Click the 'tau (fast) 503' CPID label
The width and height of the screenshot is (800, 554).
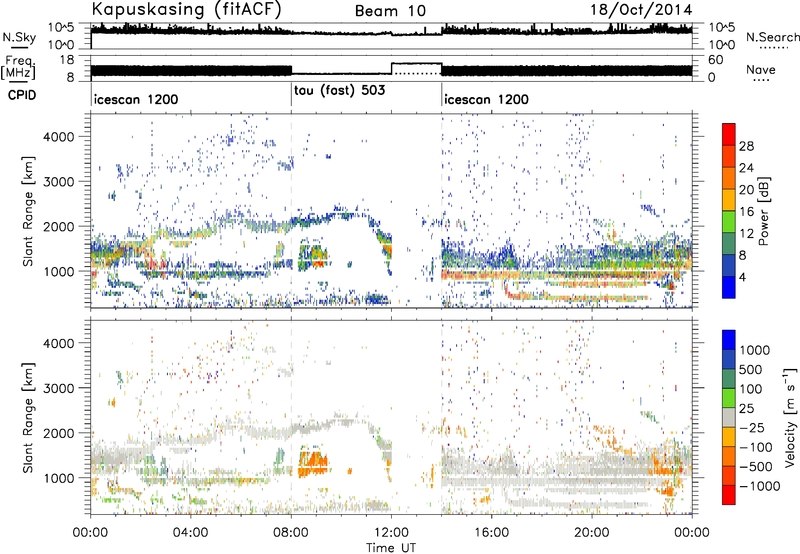339,91
